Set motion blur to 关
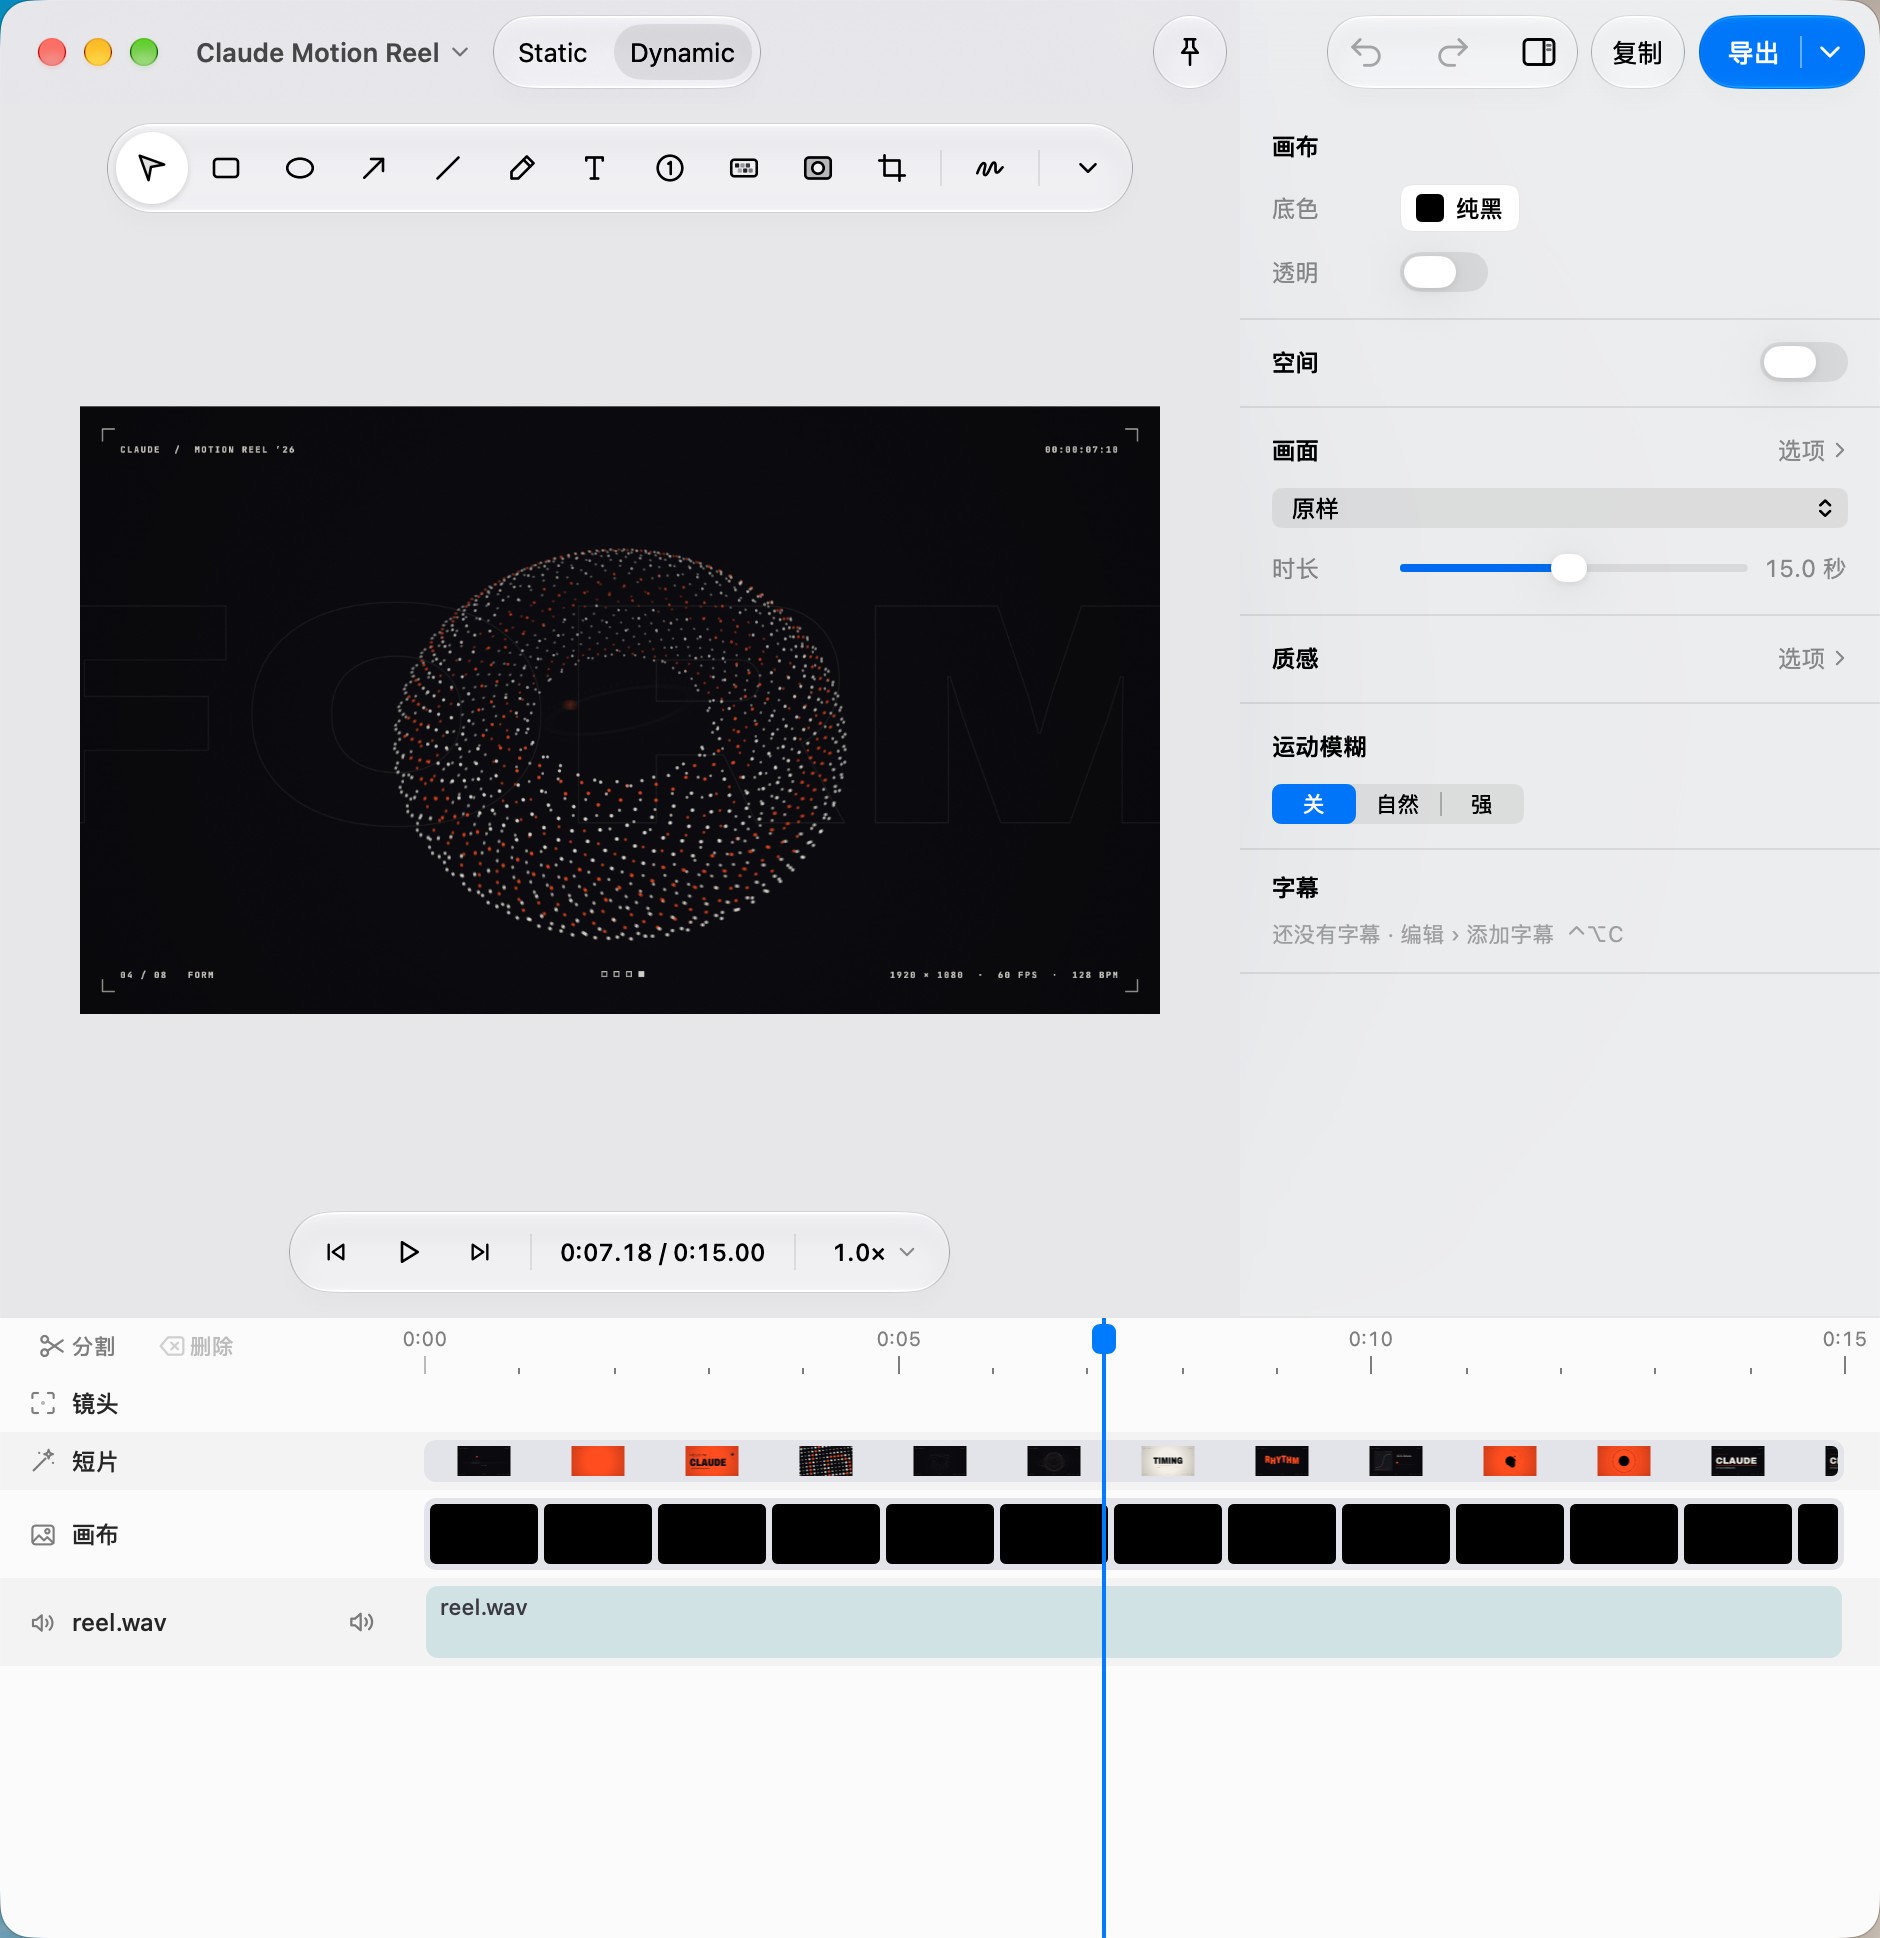The image size is (1880, 1938). tap(1314, 804)
